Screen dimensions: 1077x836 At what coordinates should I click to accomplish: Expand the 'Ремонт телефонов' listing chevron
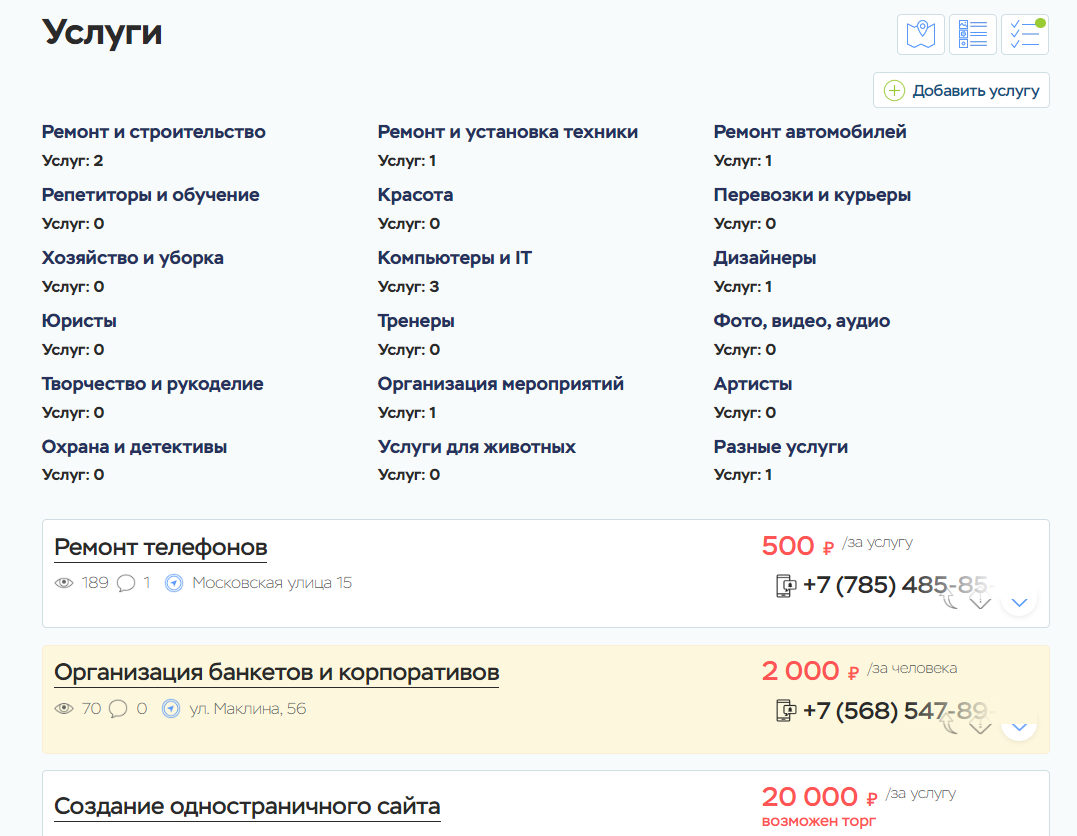[1019, 601]
